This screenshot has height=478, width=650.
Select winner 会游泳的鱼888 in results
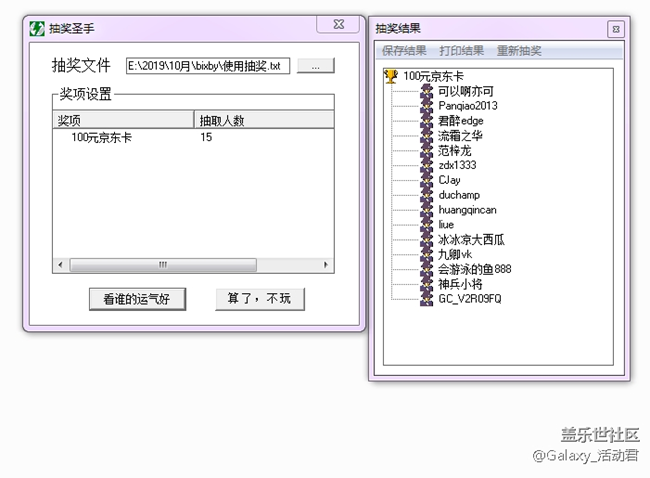(475, 269)
